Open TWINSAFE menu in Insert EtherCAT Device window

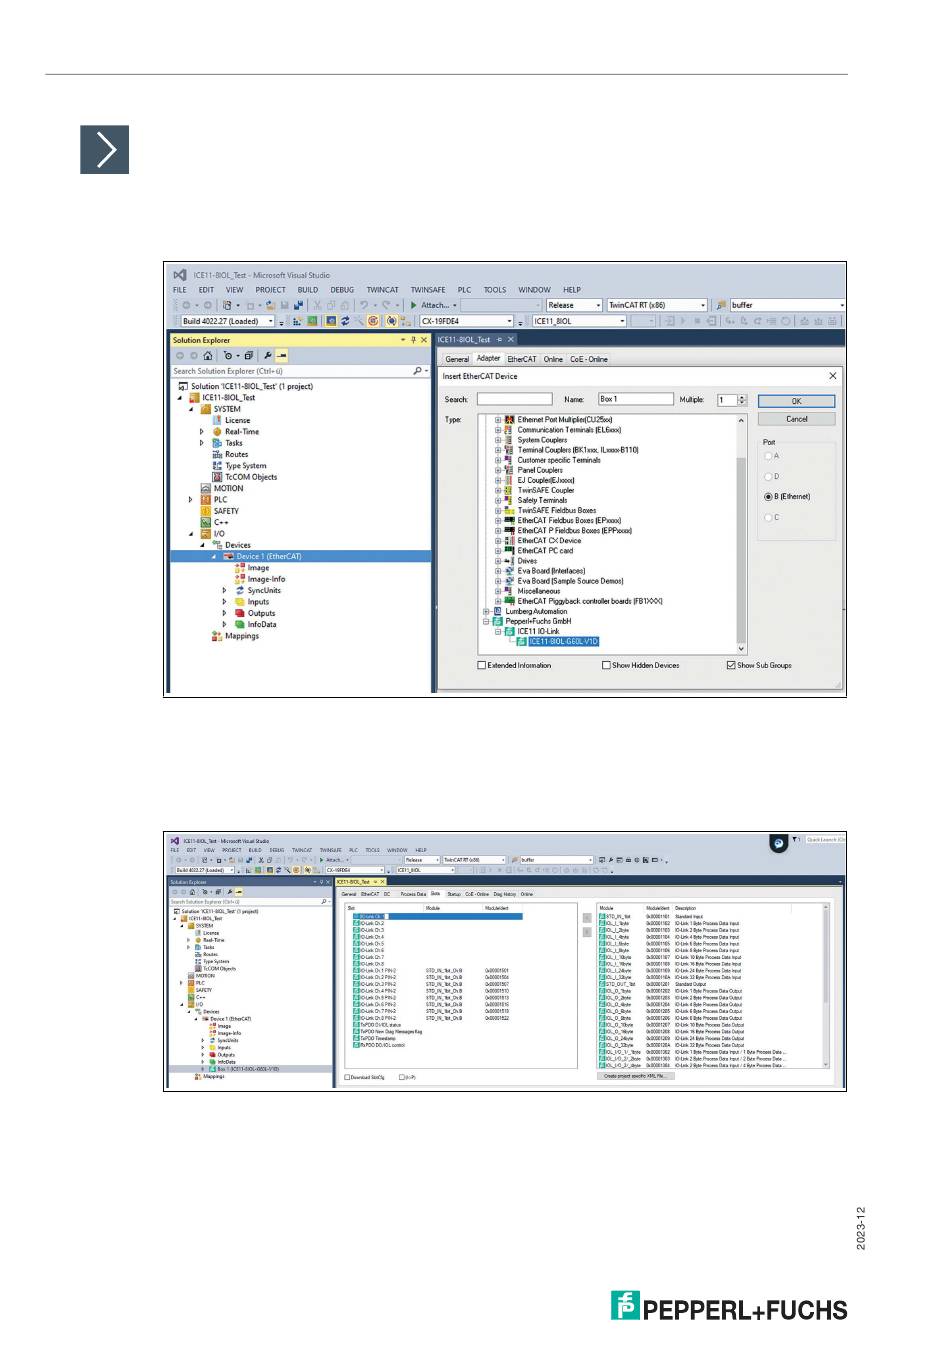pos(428,290)
